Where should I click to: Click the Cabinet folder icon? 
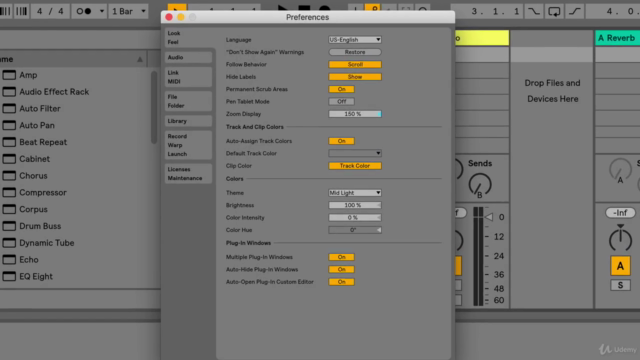tap(9, 159)
